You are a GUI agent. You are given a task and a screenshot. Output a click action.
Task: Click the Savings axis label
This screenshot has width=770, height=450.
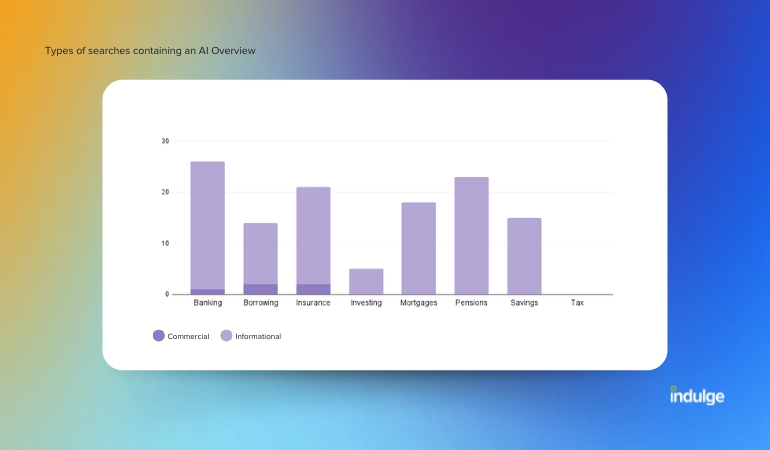[524, 303]
